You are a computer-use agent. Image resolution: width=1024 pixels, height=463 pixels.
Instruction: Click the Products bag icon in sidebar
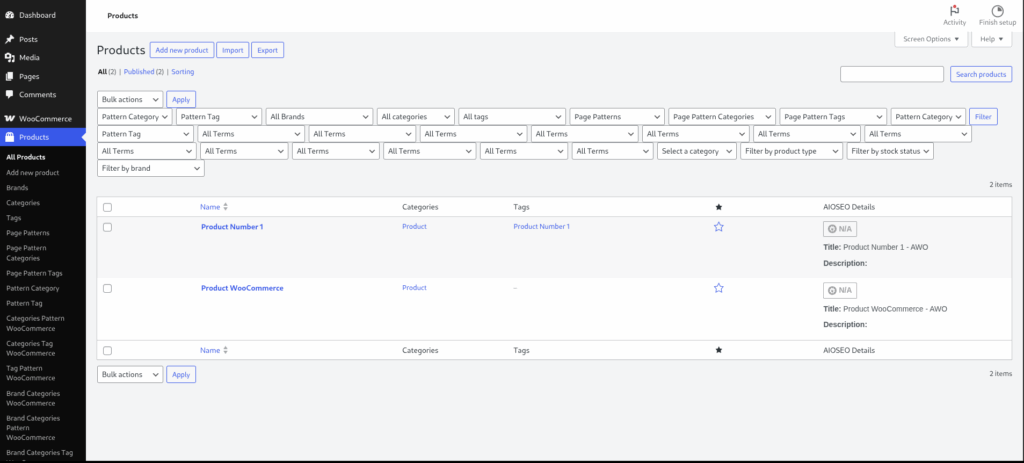10,137
